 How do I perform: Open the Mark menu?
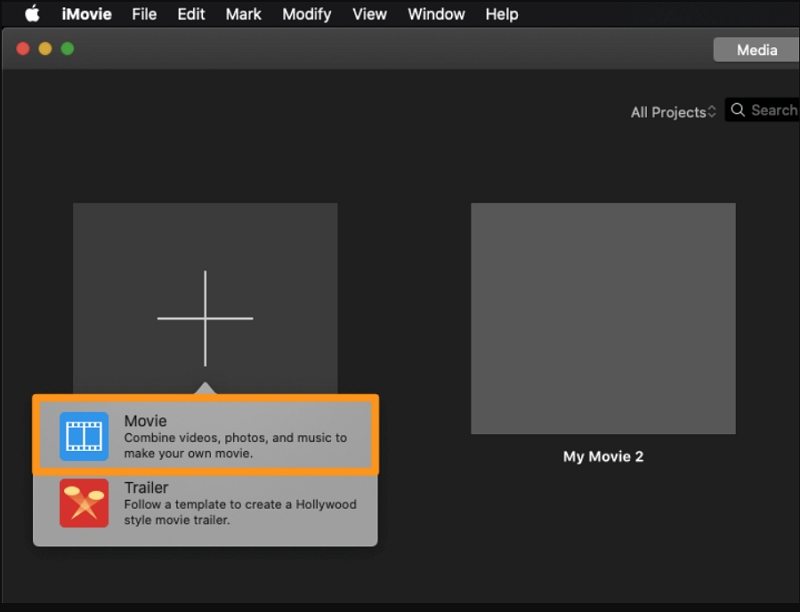[243, 14]
